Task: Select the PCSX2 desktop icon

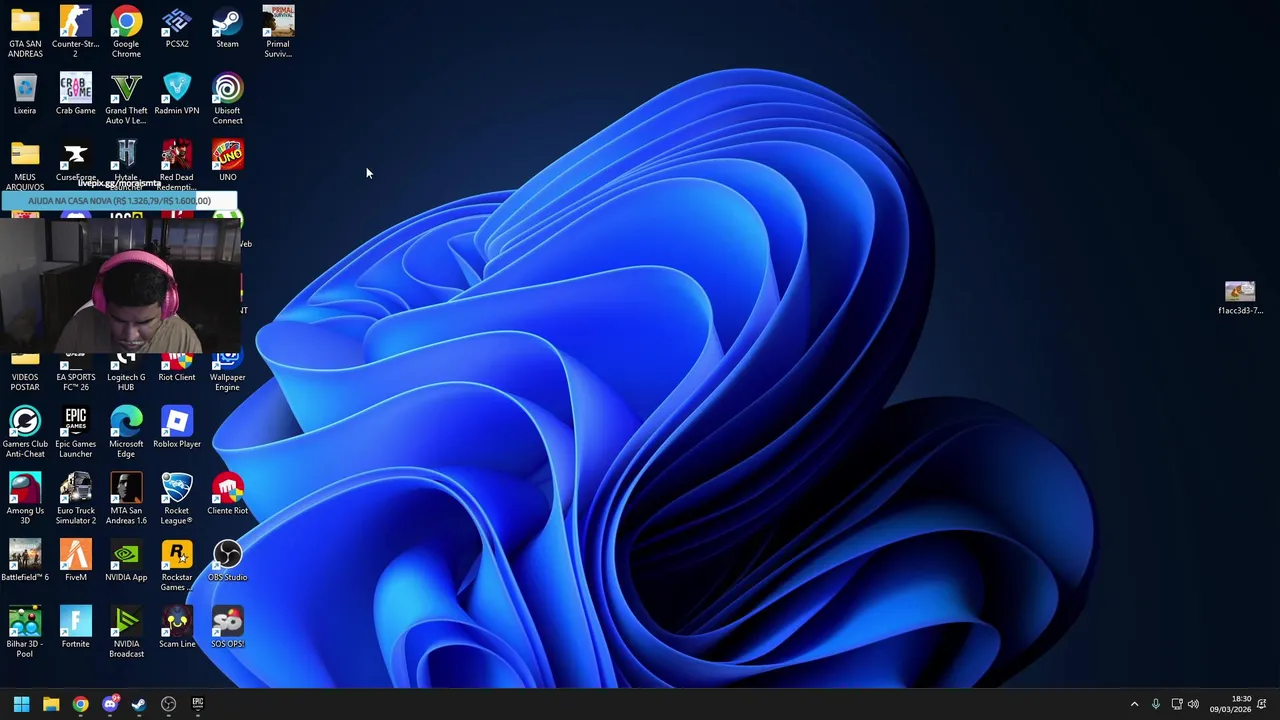Action: 177,28
